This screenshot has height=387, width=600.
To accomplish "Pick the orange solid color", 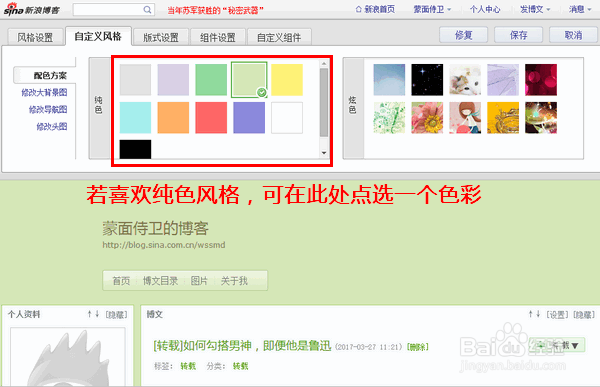I will click(x=173, y=118).
